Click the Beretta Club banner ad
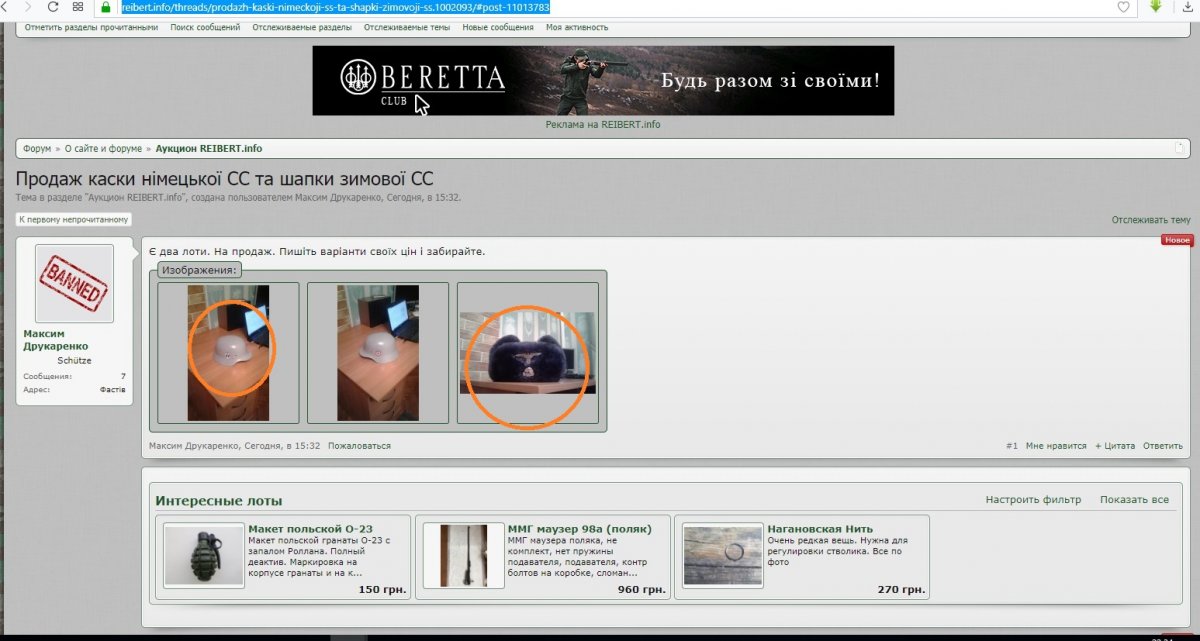Viewport: 1200px width, 641px height. click(603, 80)
